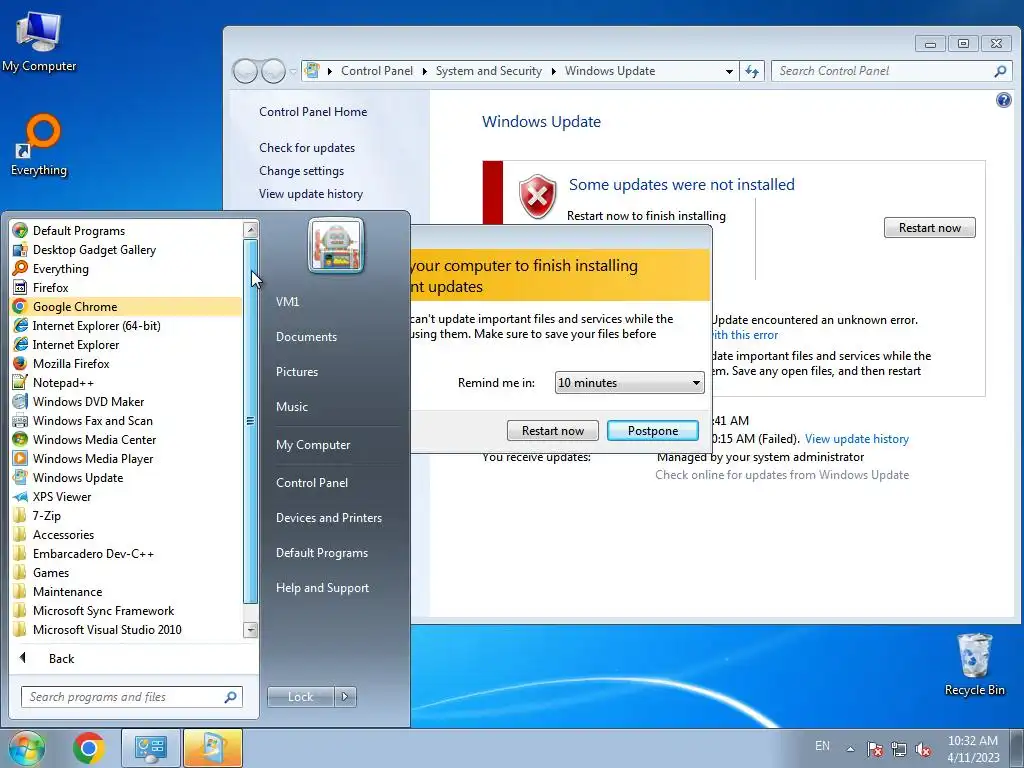Viewport: 1024px width, 768px height.
Task: Click the clock in taskbar
Action: (972, 748)
